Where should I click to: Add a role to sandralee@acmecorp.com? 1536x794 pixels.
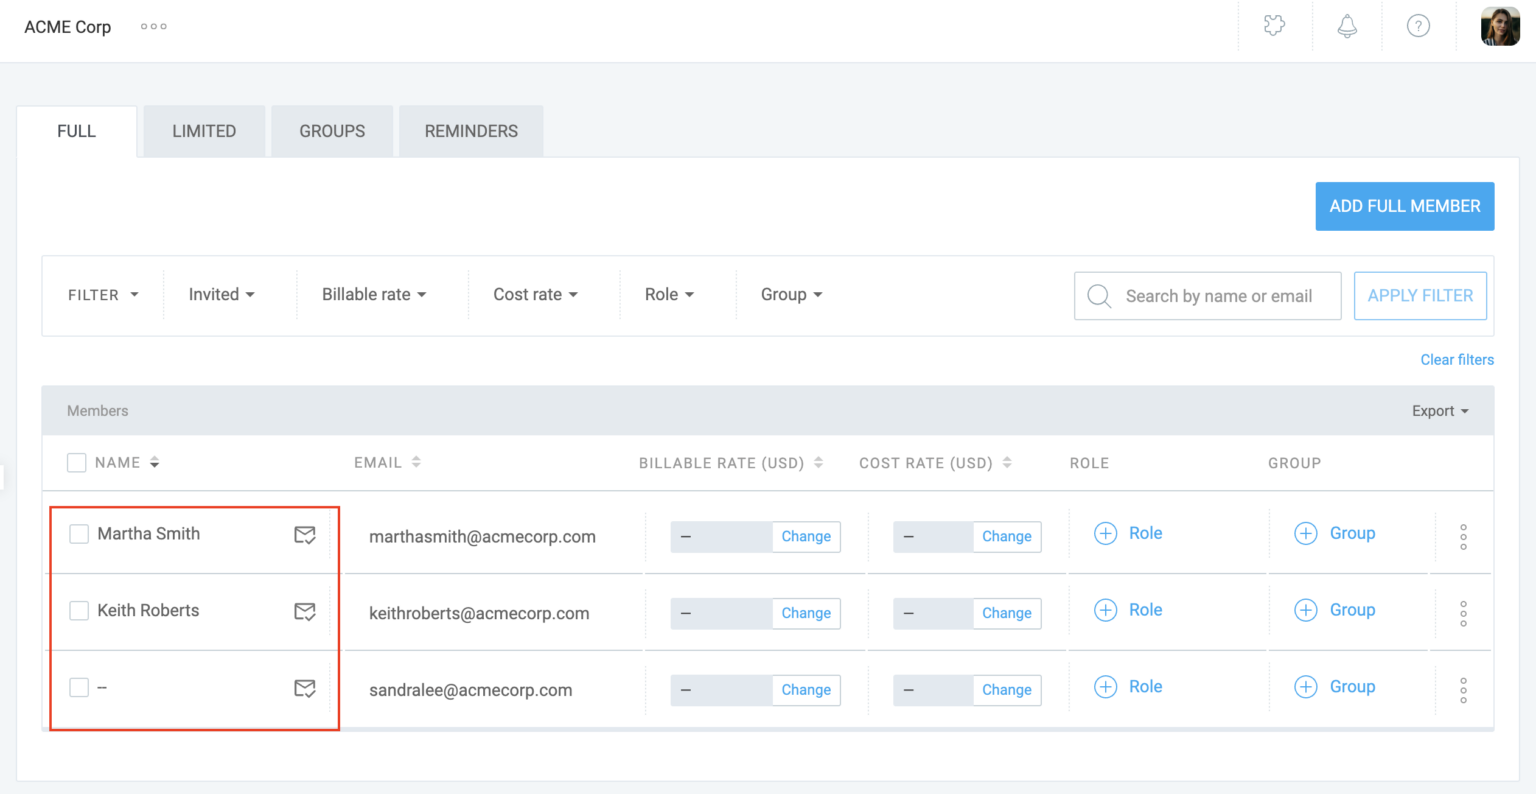coord(1128,687)
